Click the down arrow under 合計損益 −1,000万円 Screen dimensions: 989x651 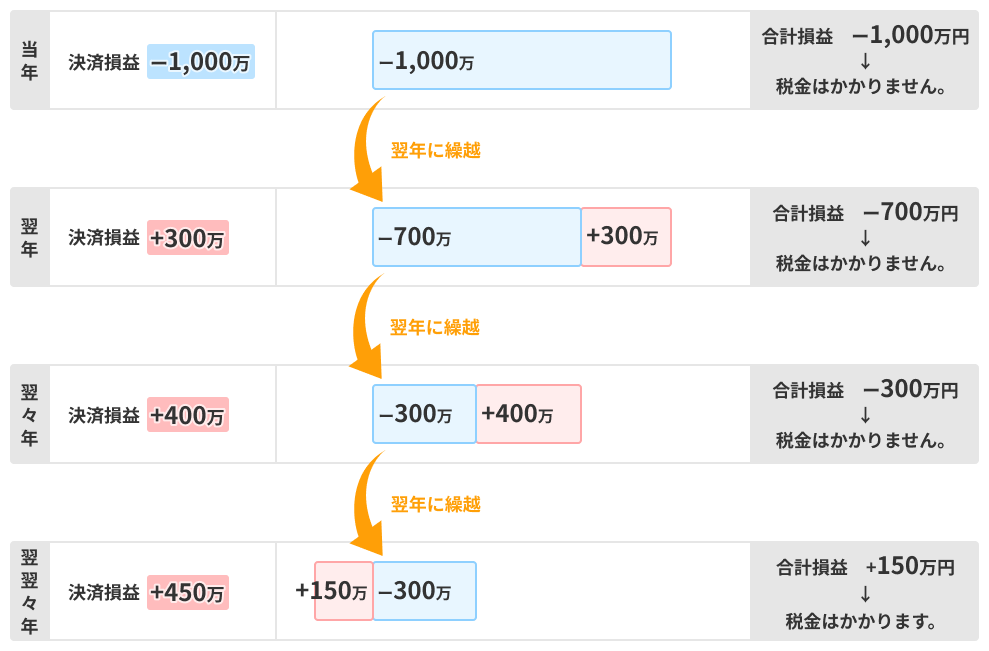(x=865, y=61)
